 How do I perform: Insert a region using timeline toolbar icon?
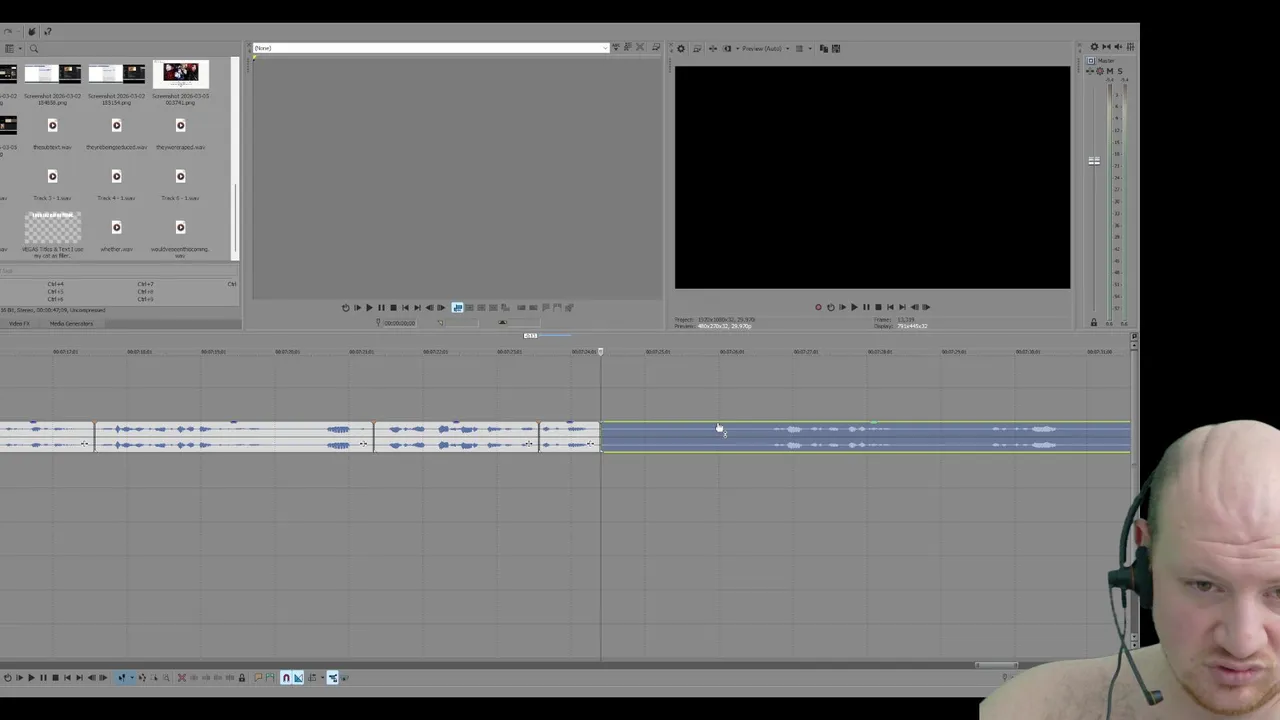click(270, 677)
